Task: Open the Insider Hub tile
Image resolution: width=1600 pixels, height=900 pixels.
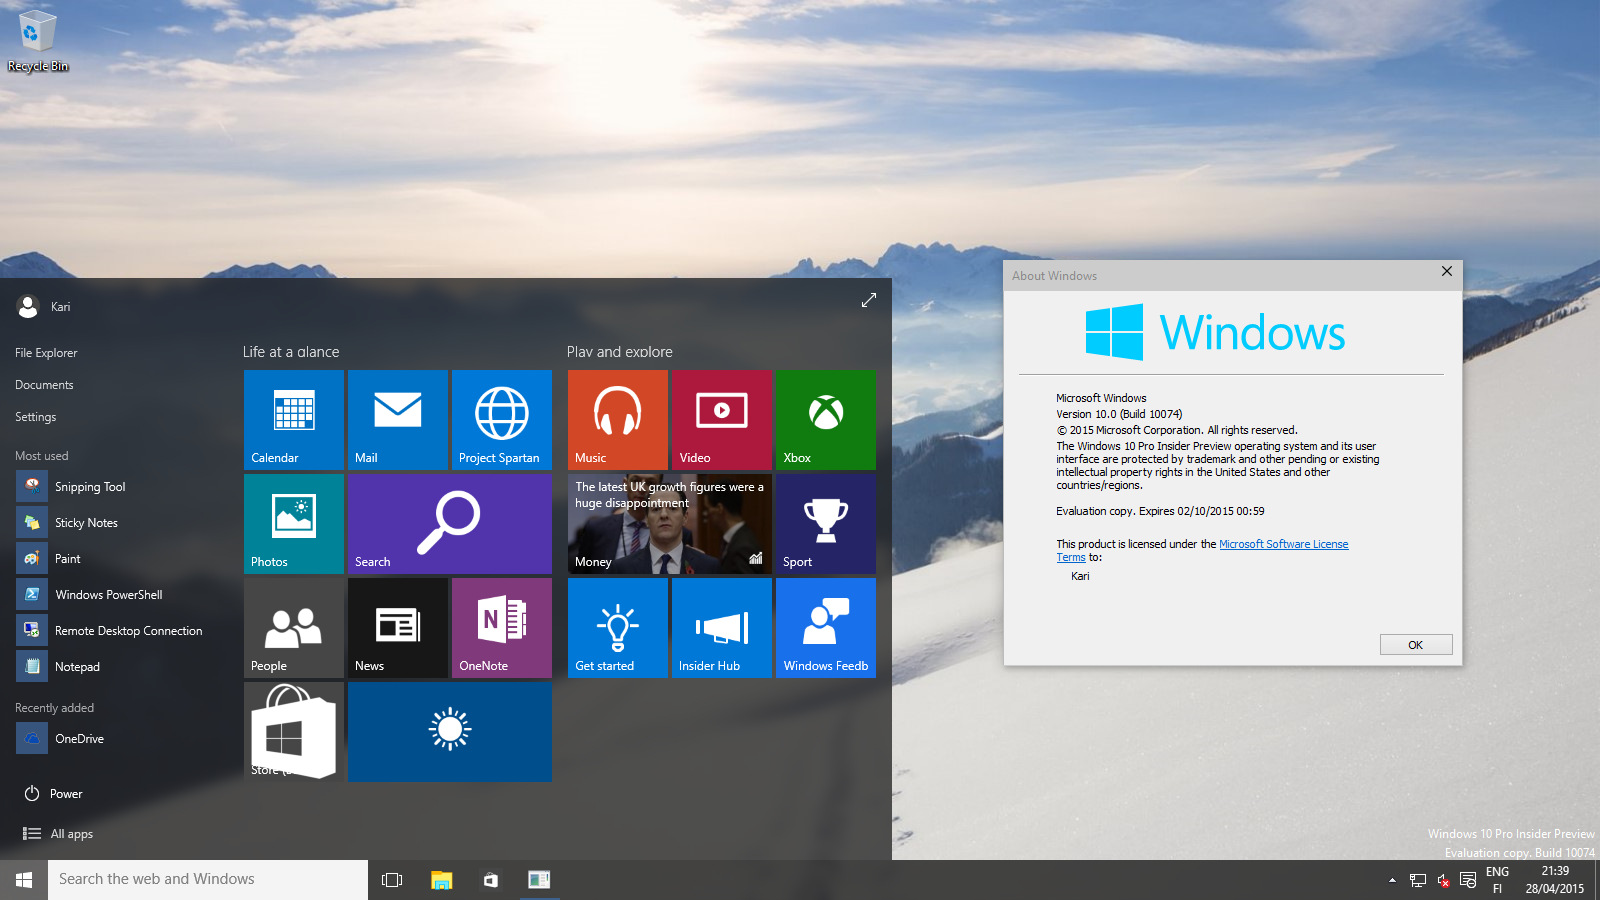Action: coord(721,627)
